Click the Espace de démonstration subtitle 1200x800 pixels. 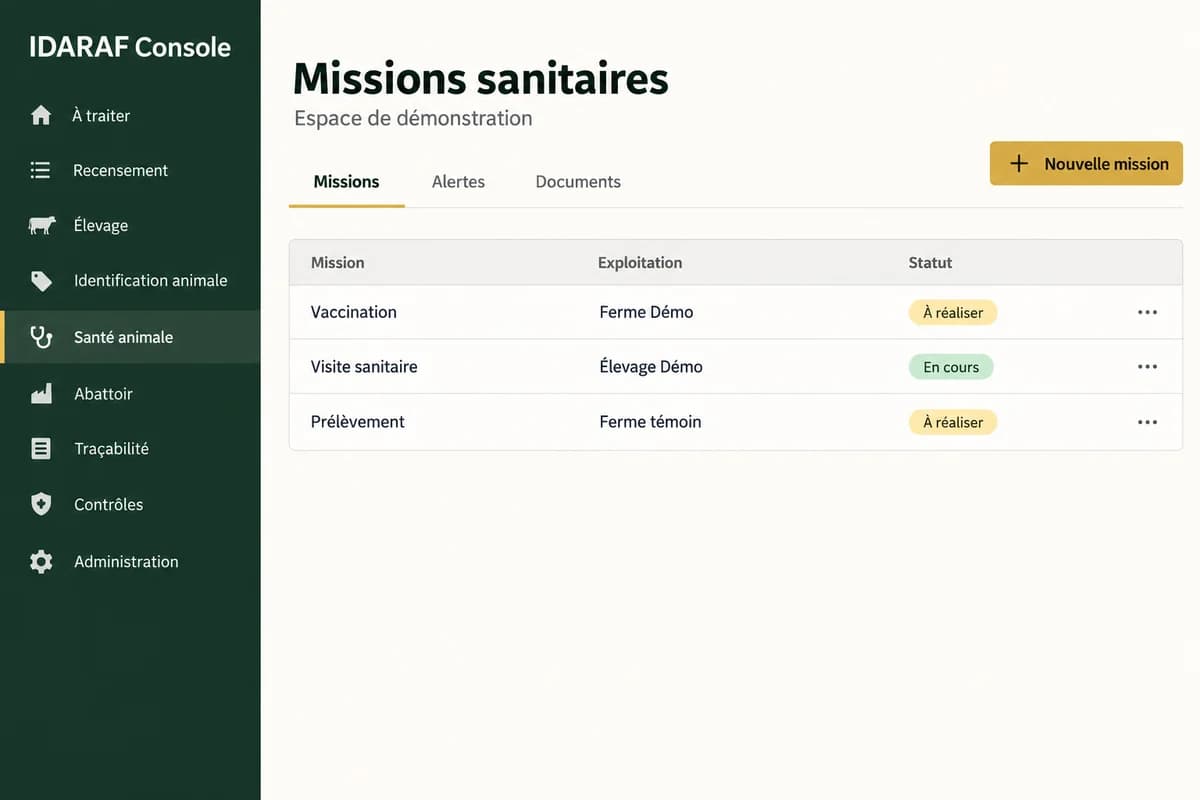[413, 118]
